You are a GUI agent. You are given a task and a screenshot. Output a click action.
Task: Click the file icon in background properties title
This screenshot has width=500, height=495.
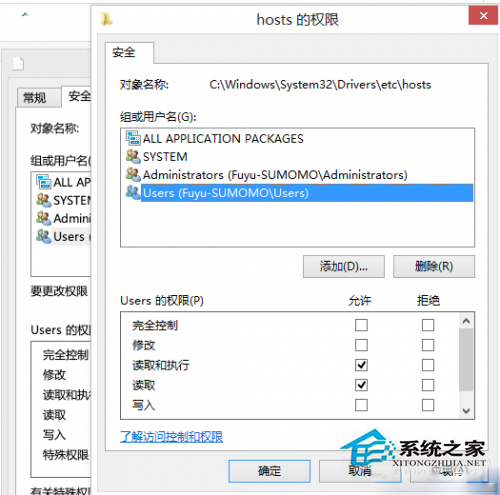pos(18,63)
